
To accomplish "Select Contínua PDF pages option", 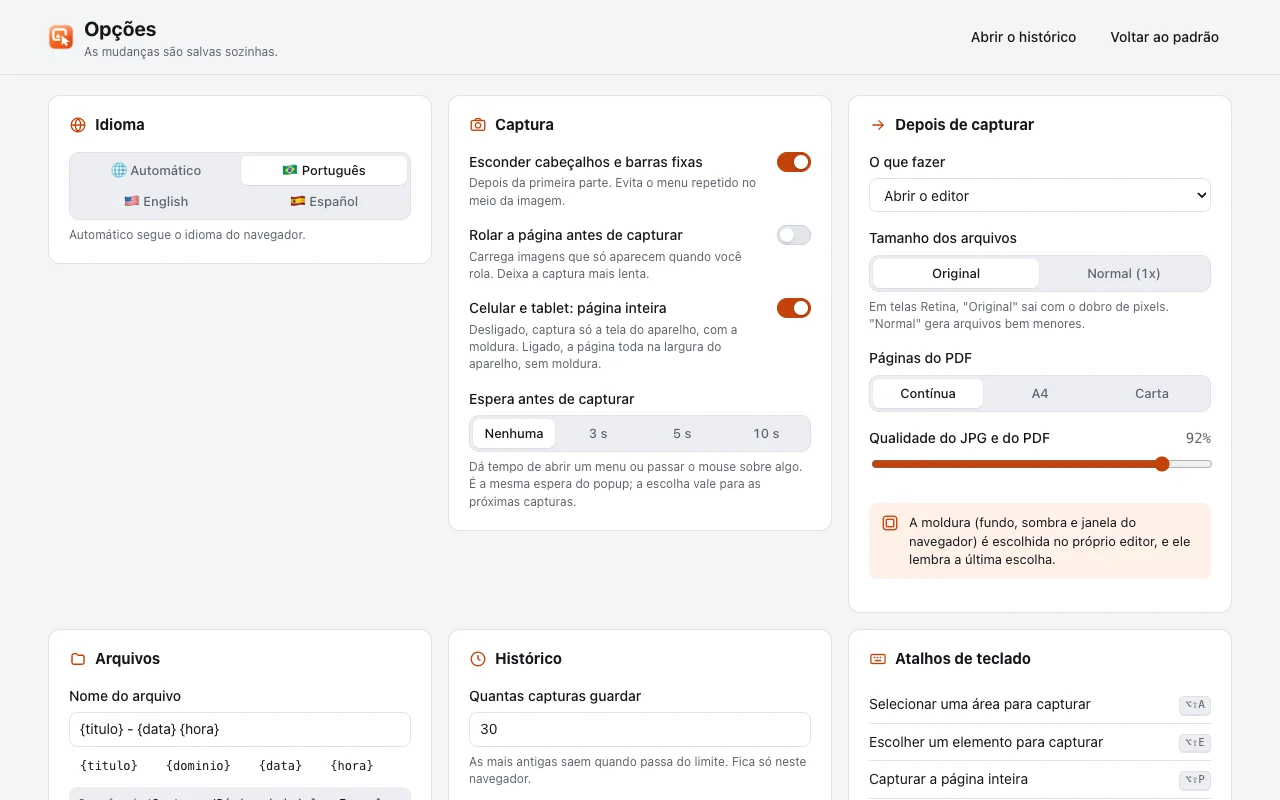I will [x=928, y=394].
